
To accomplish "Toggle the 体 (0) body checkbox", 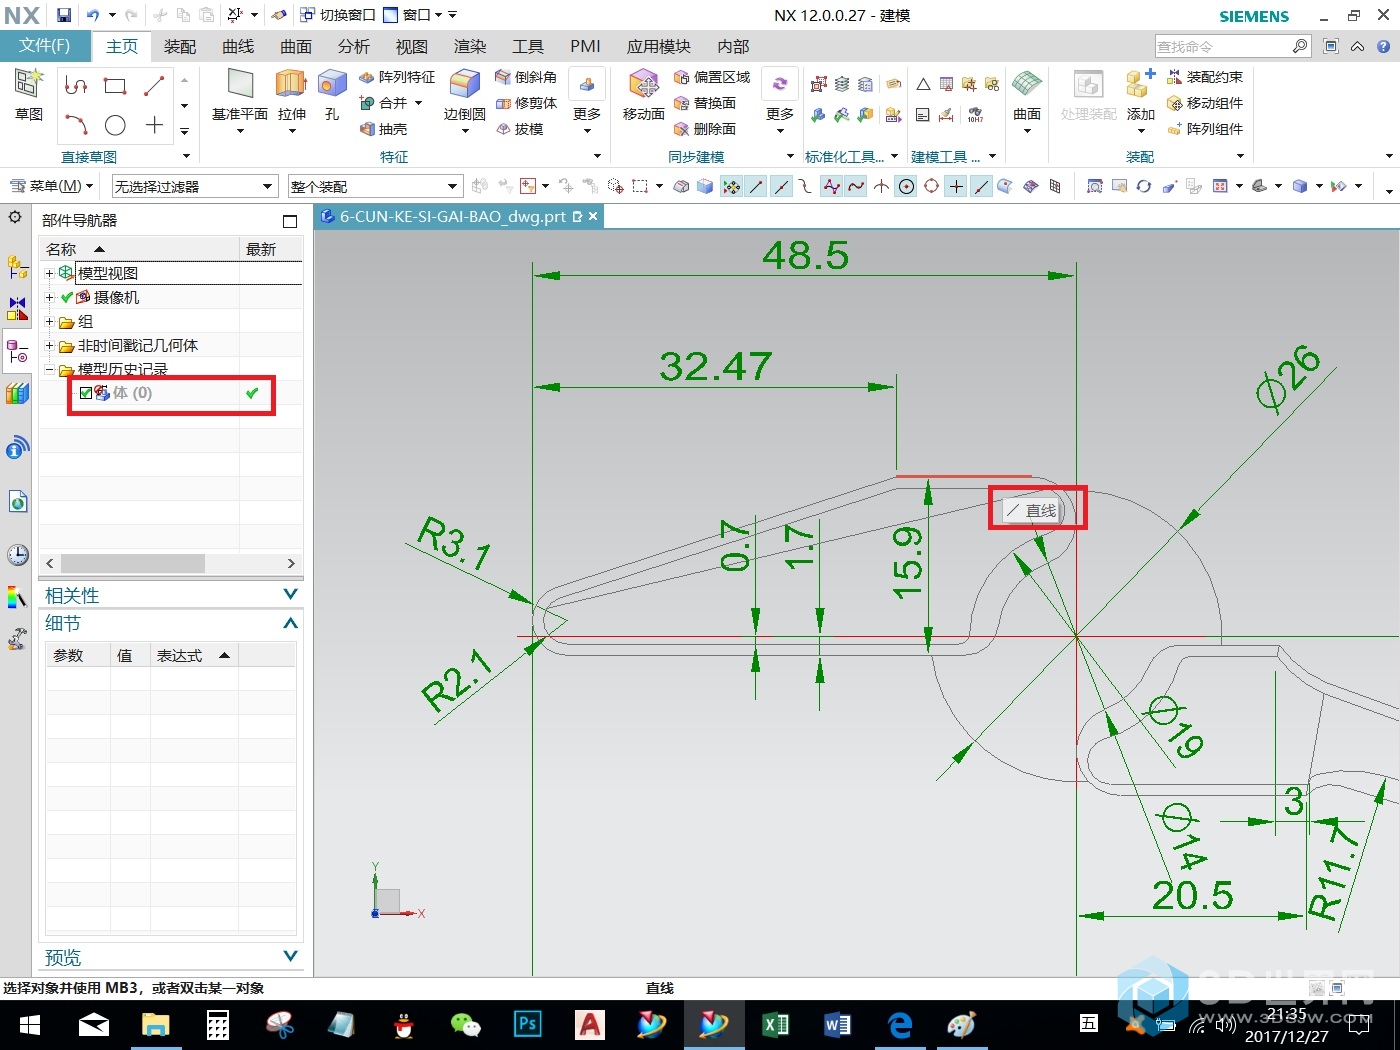I will point(86,393).
